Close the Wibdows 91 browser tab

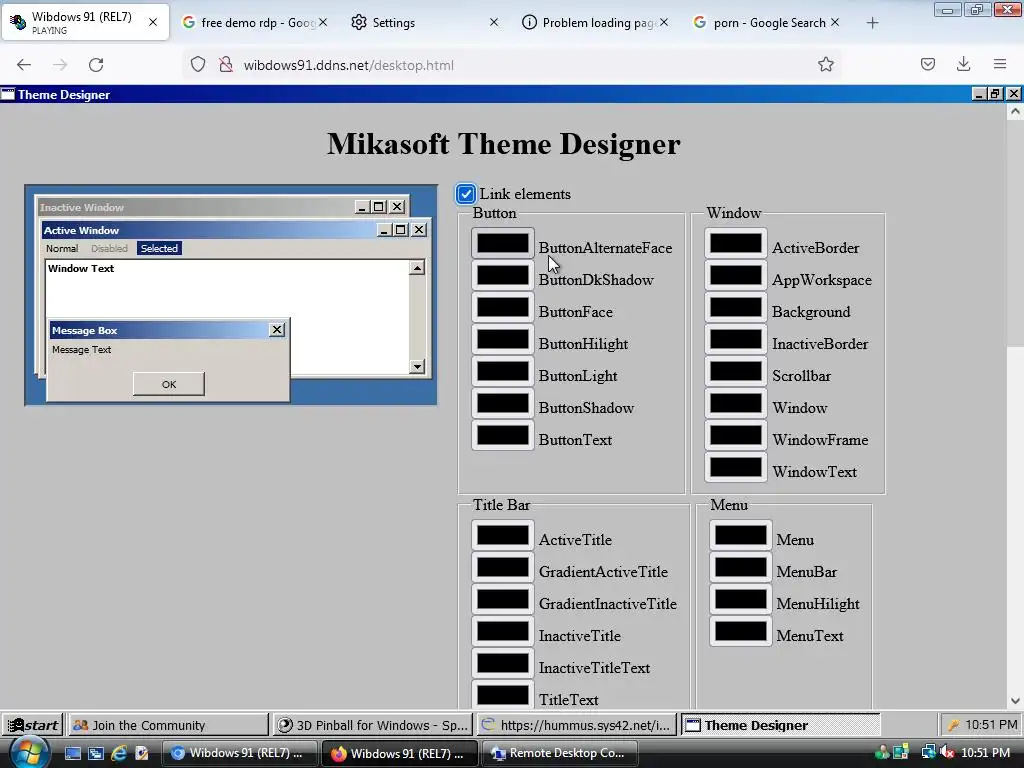point(153,22)
